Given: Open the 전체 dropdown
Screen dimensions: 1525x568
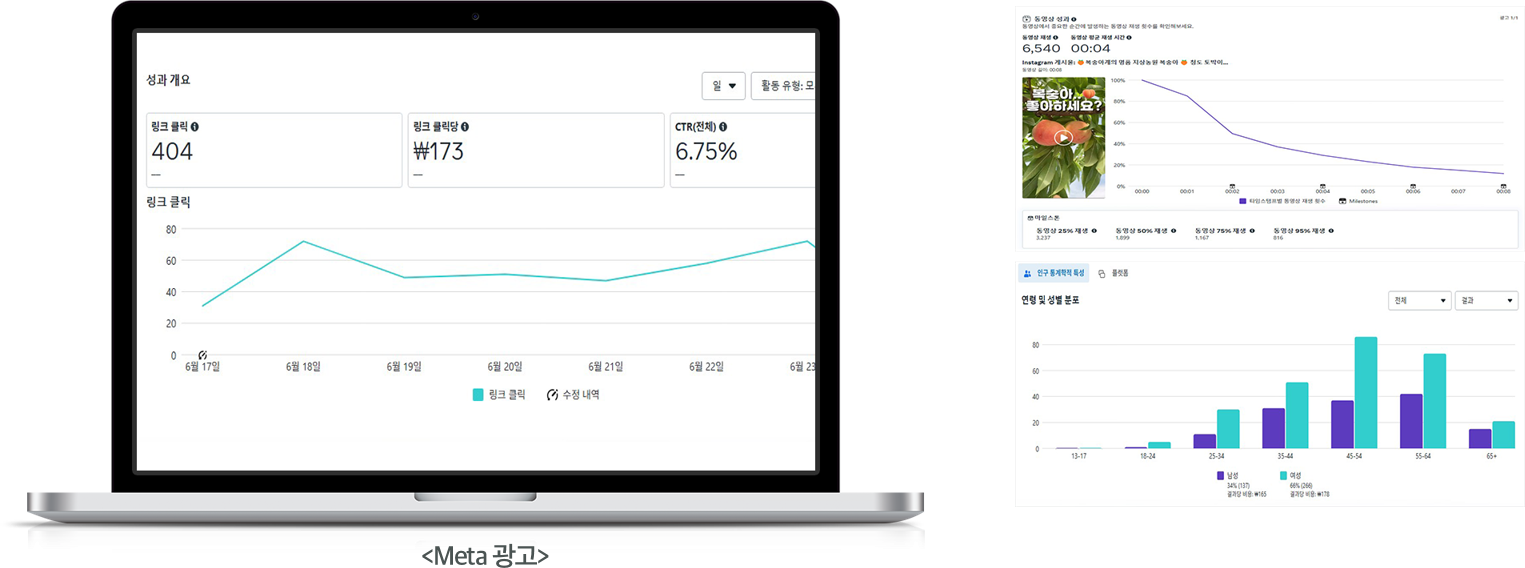Looking at the screenshot, I should tap(1420, 300).
